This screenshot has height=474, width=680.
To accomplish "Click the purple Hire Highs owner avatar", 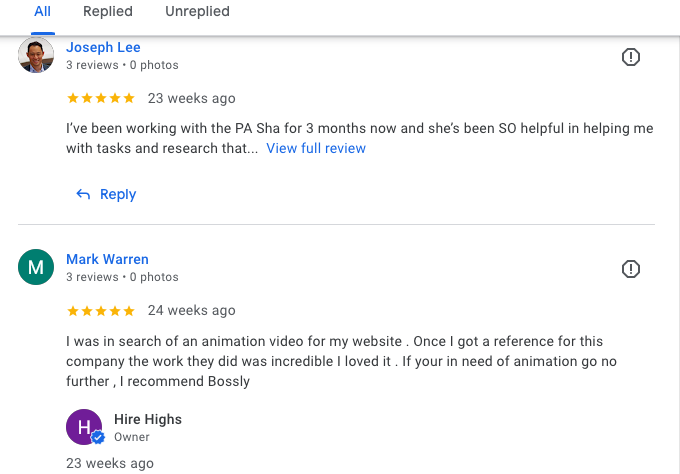I will [84, 426].
